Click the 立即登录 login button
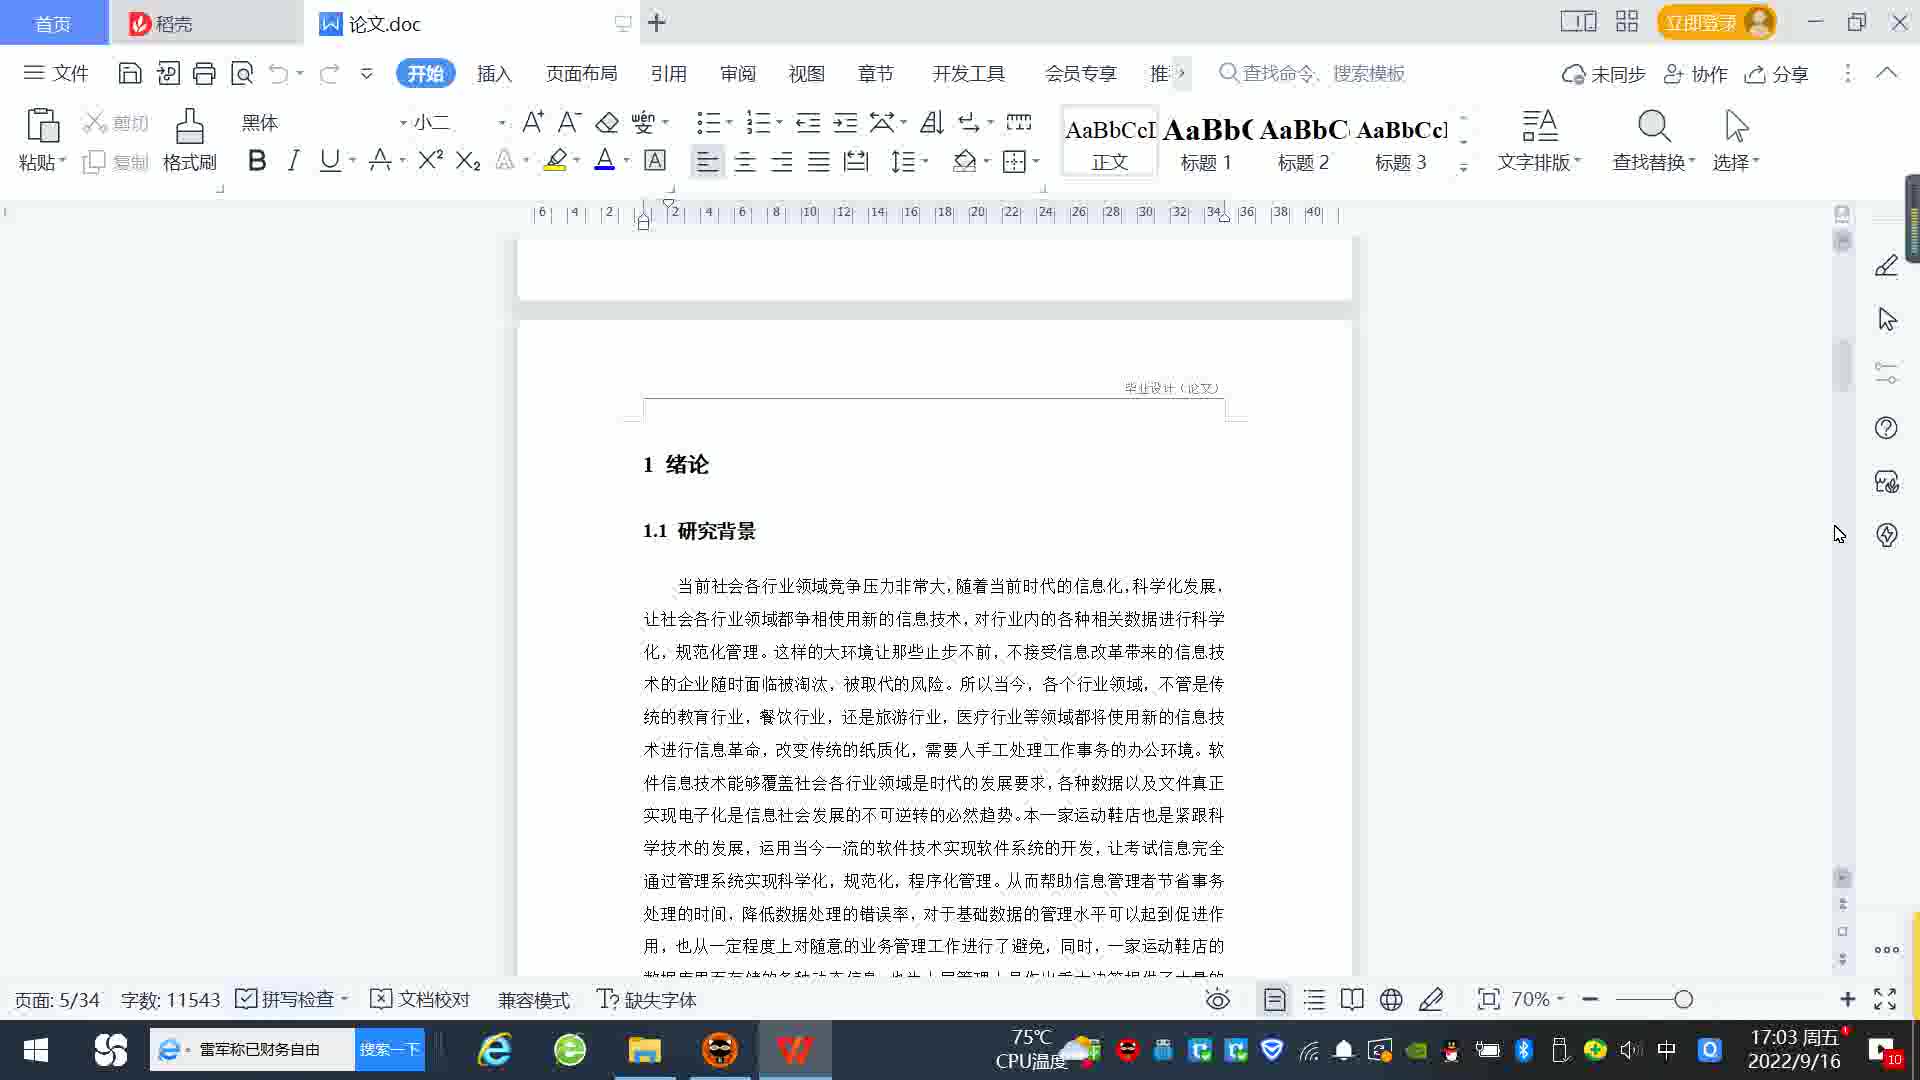 1701,22
